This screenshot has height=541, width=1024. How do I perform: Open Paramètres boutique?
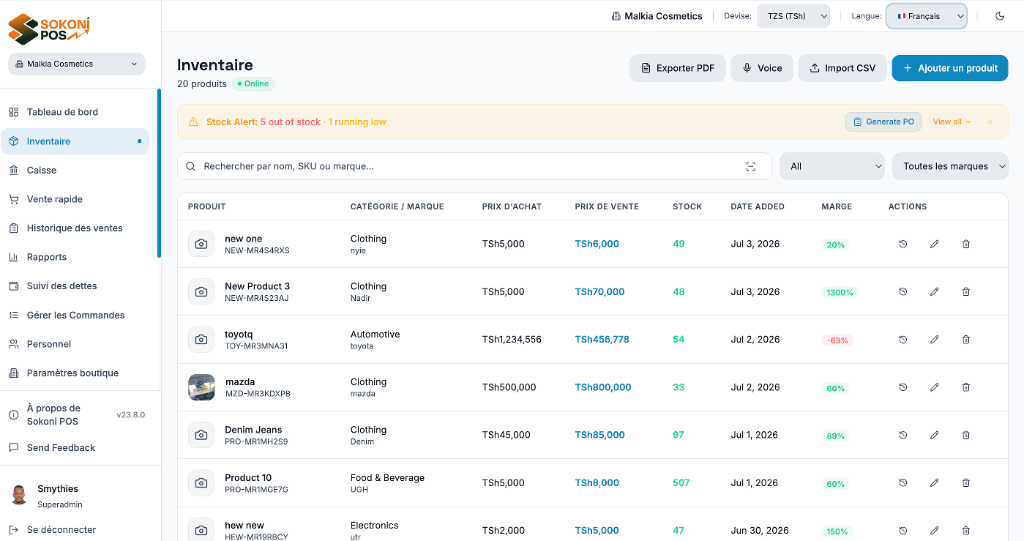[75, 372]
